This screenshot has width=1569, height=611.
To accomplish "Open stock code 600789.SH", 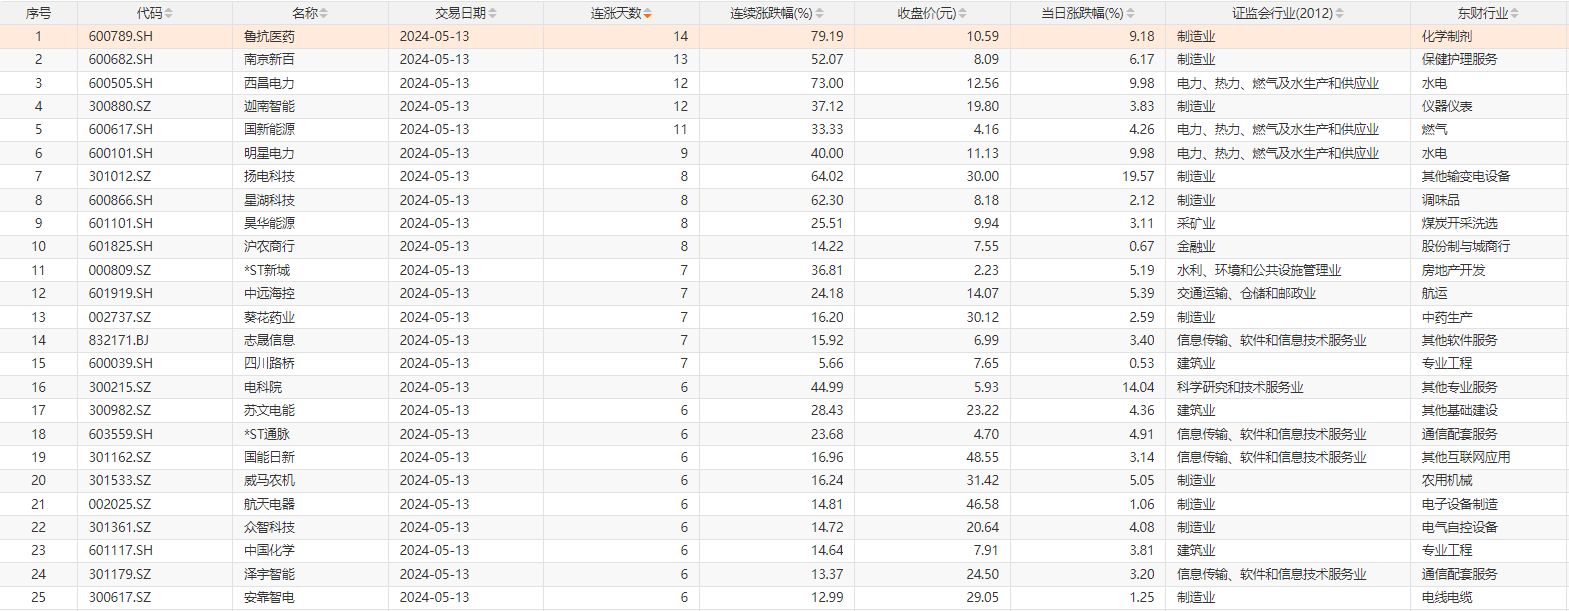I will click(x=121, y=36).
